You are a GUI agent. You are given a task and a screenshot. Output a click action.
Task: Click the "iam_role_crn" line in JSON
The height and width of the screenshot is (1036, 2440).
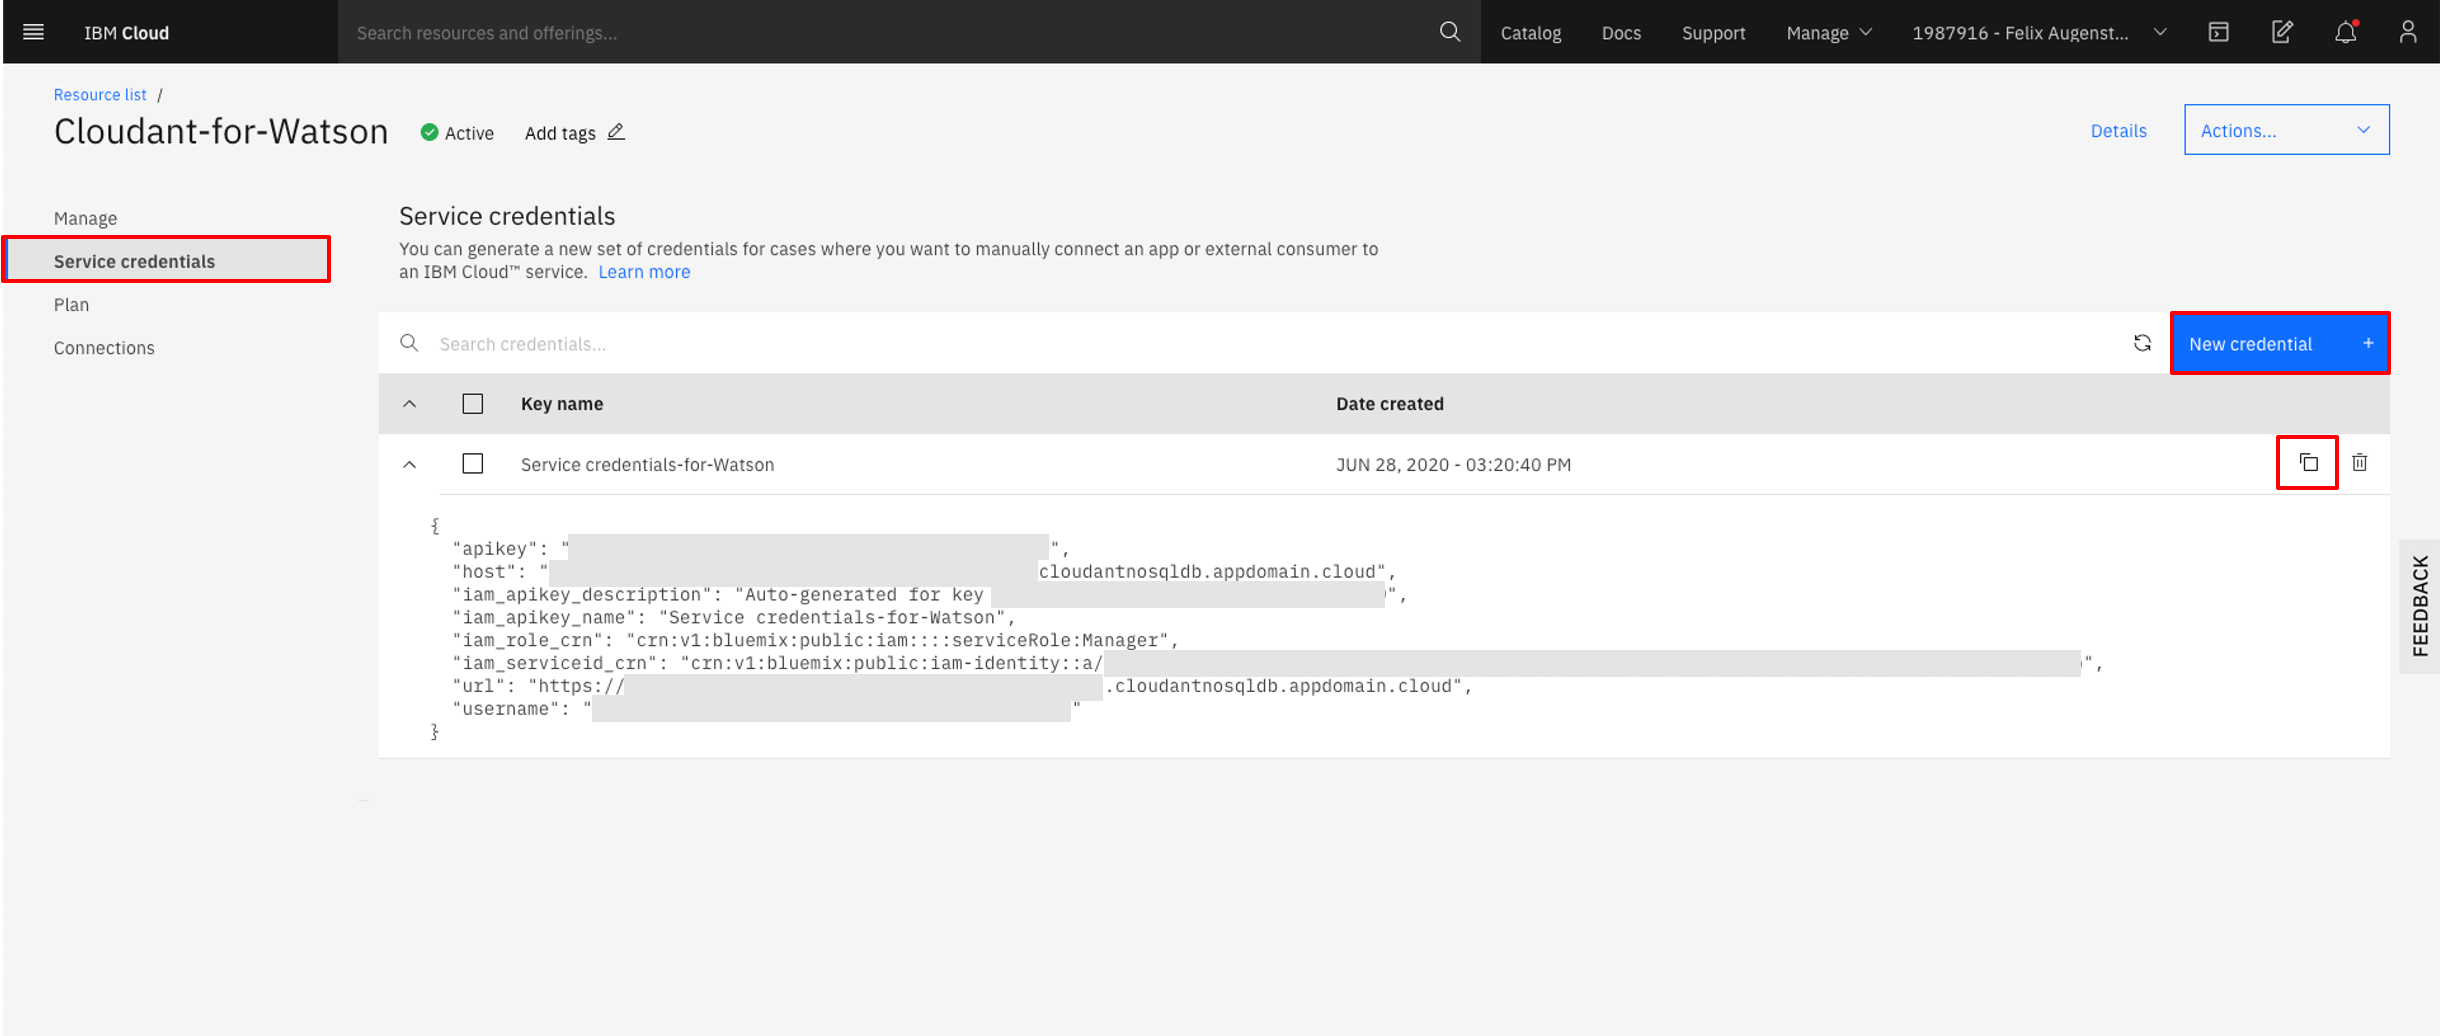click(815, 640)
